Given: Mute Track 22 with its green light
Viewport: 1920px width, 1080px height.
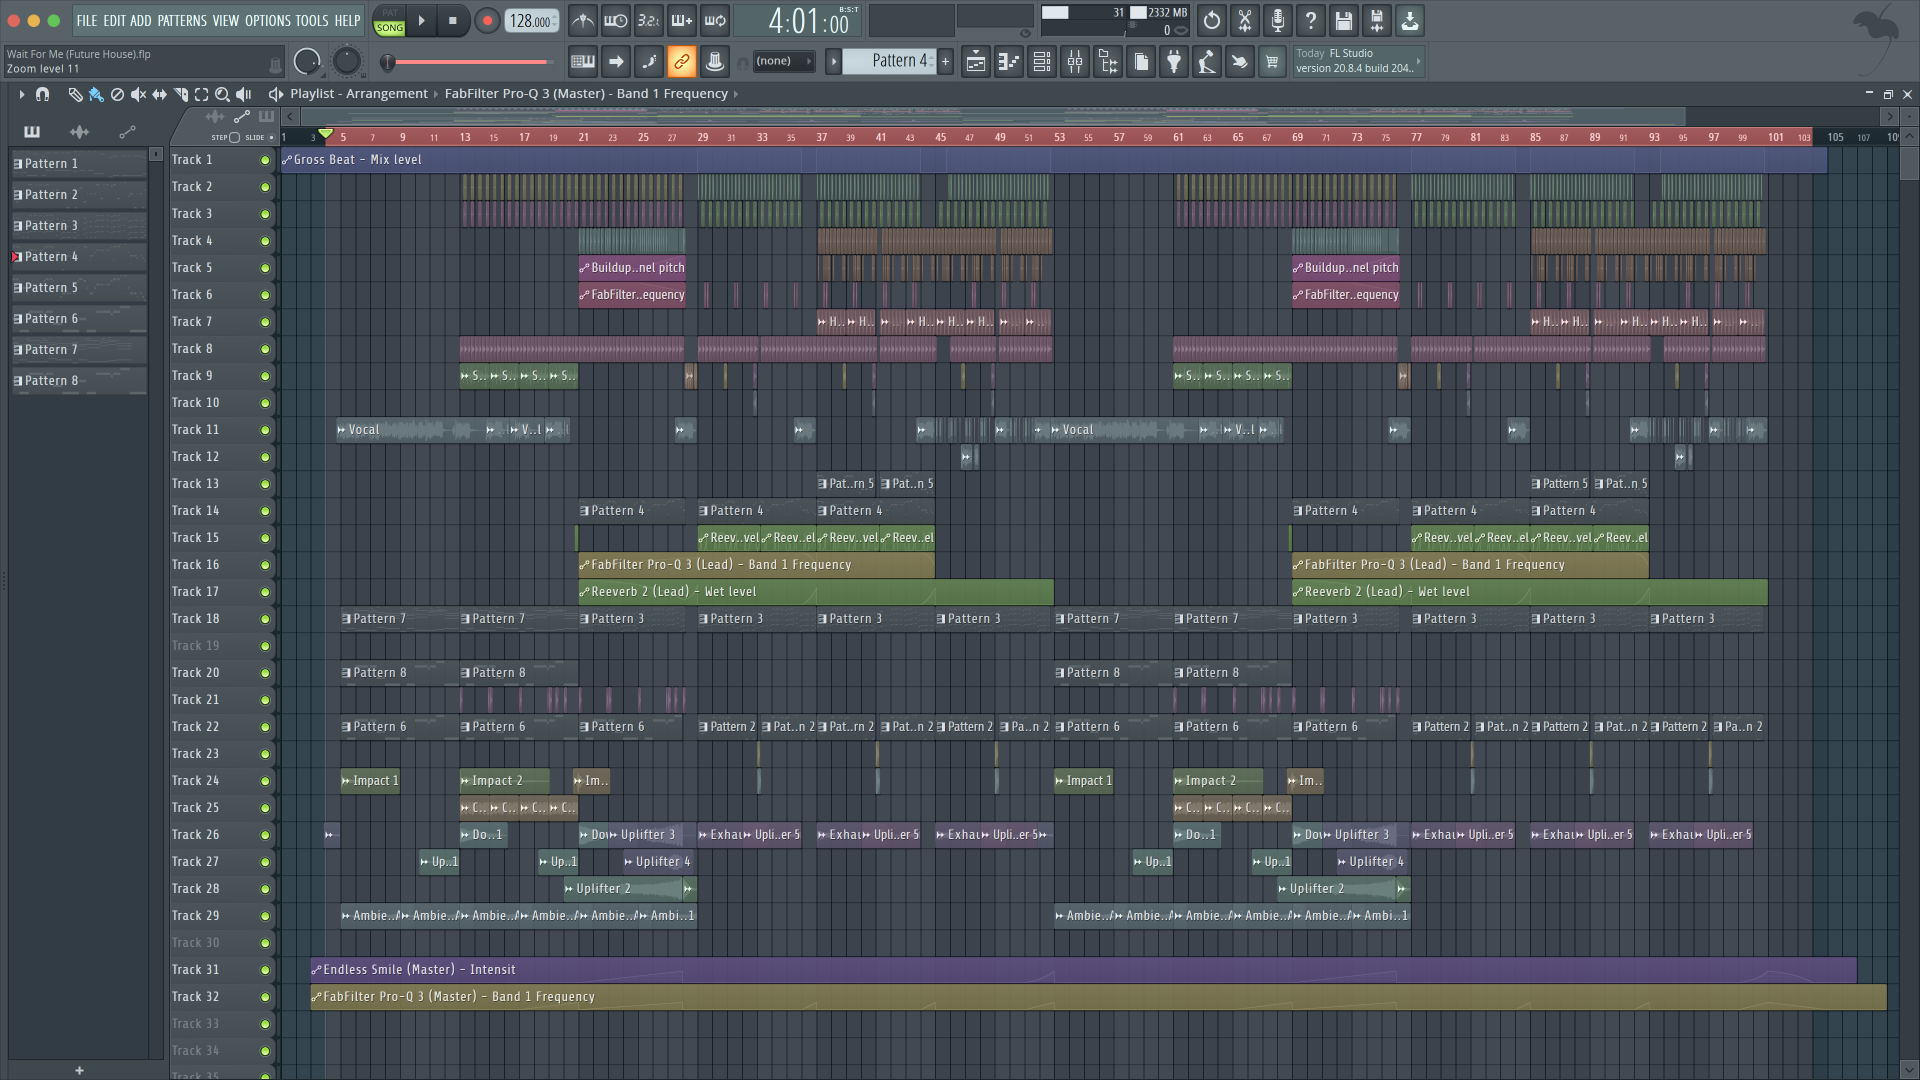Looking at the screenshot, I should 265,727.
